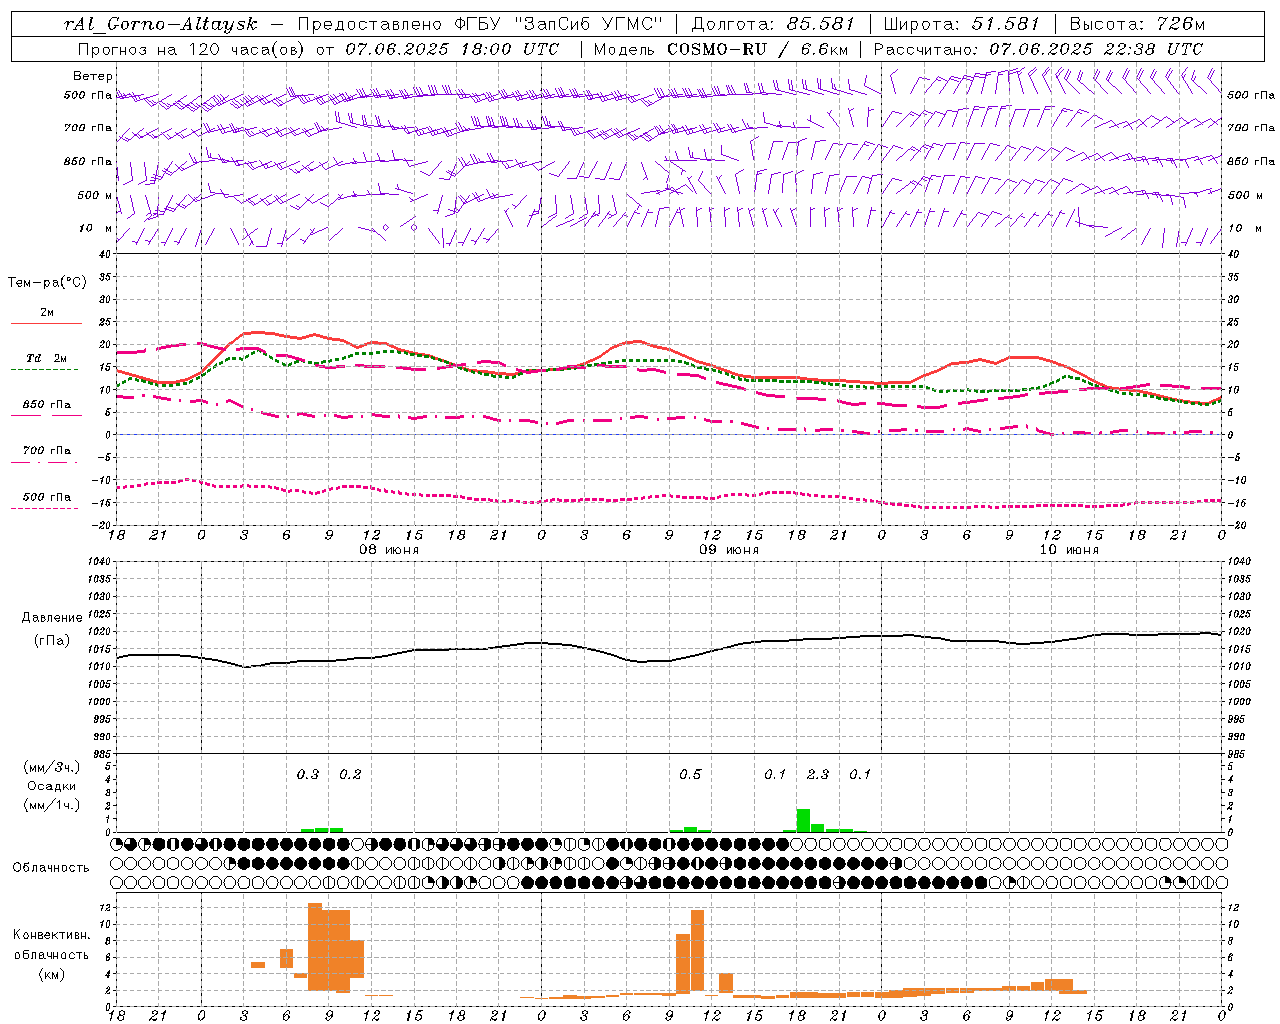This screenshot has width=1280, height=1024.
Task: Click the Облачность cloud cover label
Action: (x=51, y=868)
